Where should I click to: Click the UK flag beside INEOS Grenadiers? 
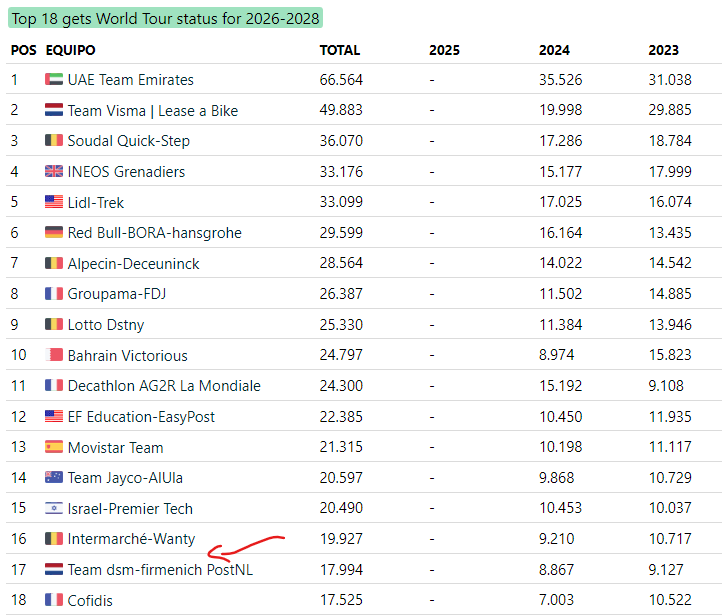54,171
